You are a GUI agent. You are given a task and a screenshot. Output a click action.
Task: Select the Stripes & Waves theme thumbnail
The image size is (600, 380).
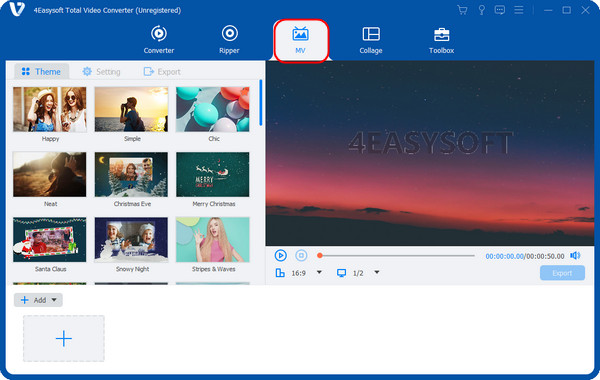213,240
